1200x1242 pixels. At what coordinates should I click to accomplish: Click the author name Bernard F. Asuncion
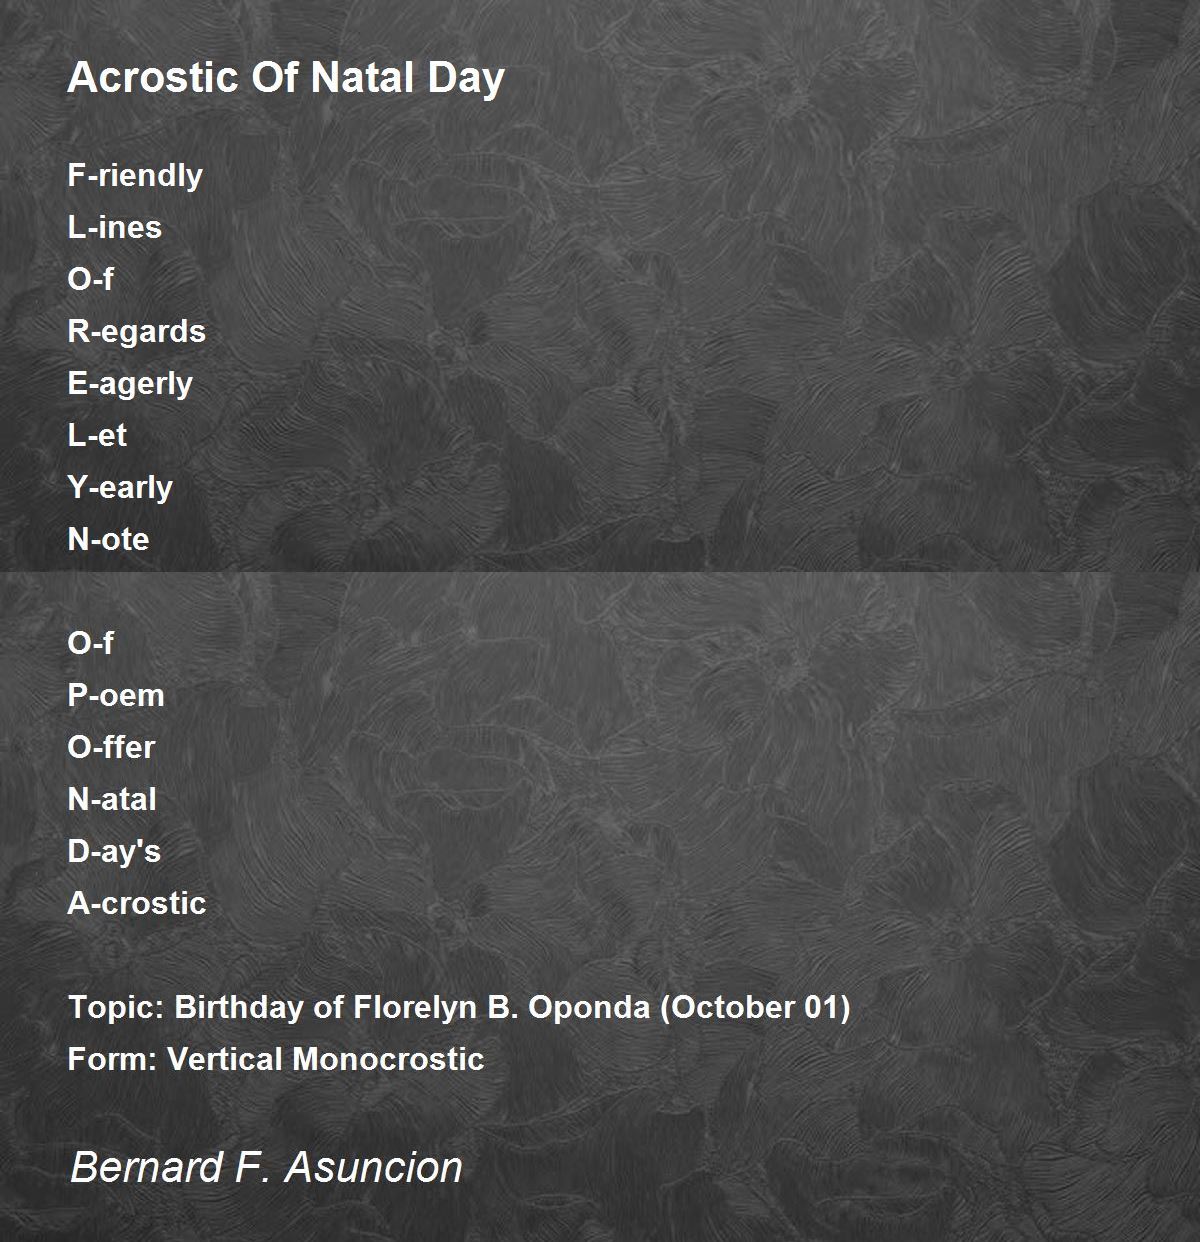click(x=266, y=1167)
